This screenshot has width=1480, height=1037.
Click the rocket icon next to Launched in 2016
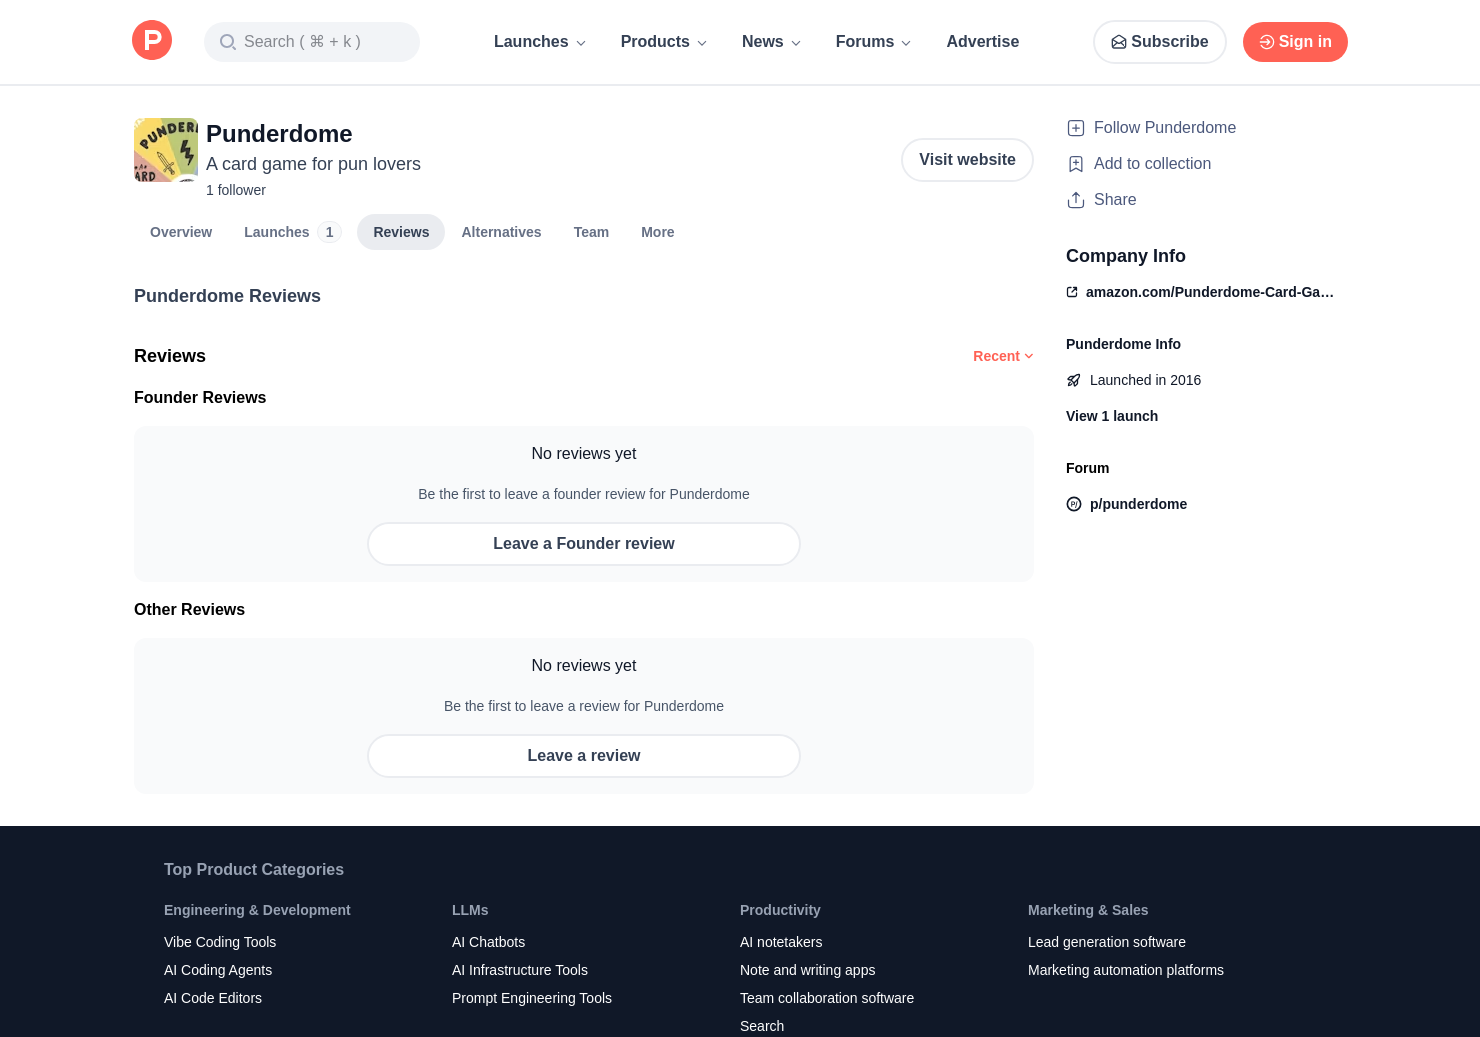[1074, 380]
